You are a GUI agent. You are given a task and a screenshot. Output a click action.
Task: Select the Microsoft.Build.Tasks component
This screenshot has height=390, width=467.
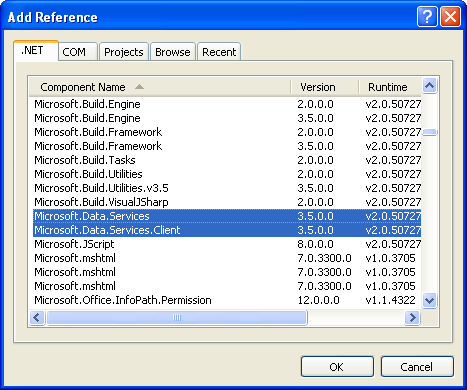(227, 160)
